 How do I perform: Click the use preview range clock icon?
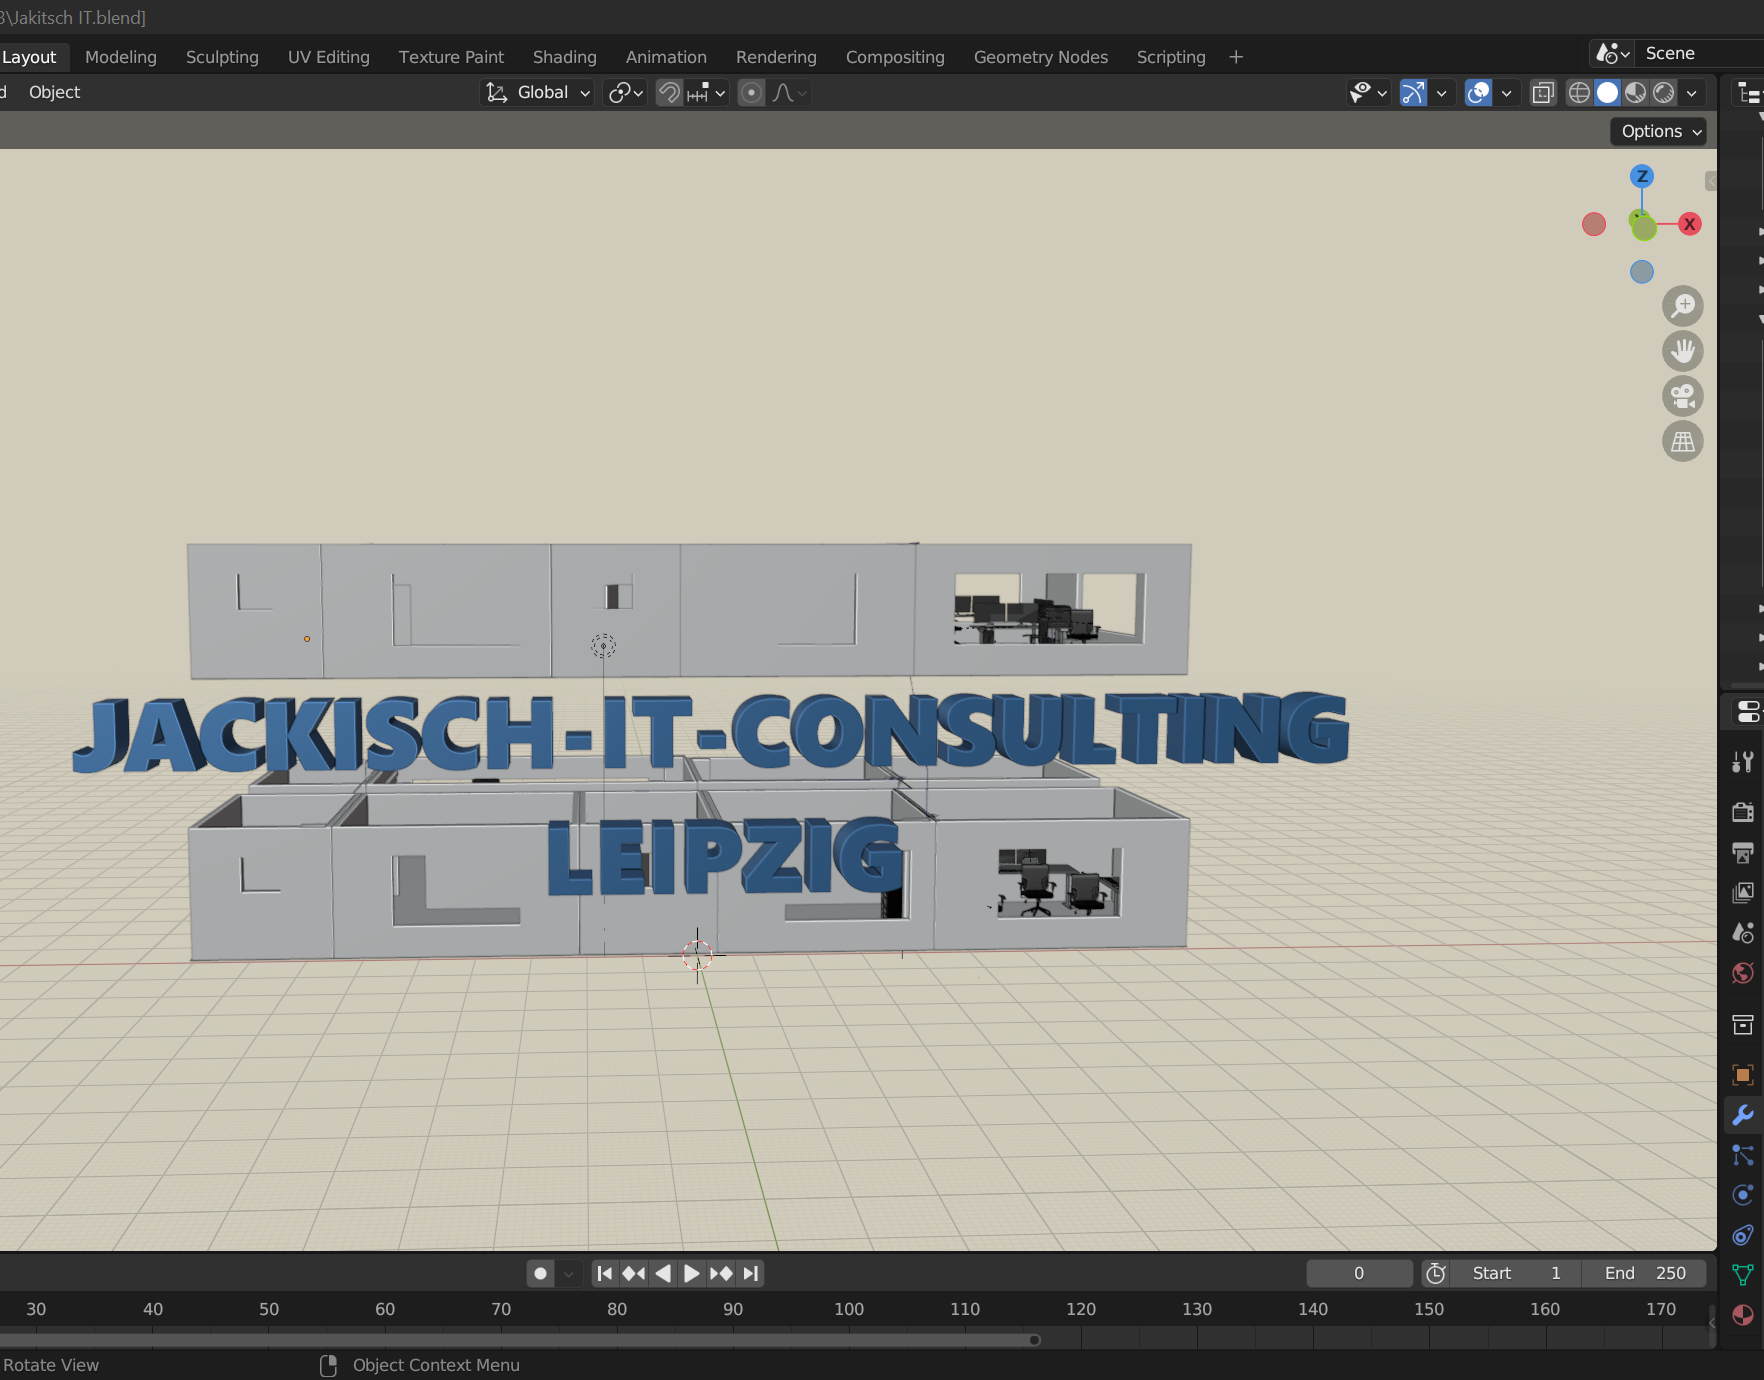[x=1436, y=1273]
